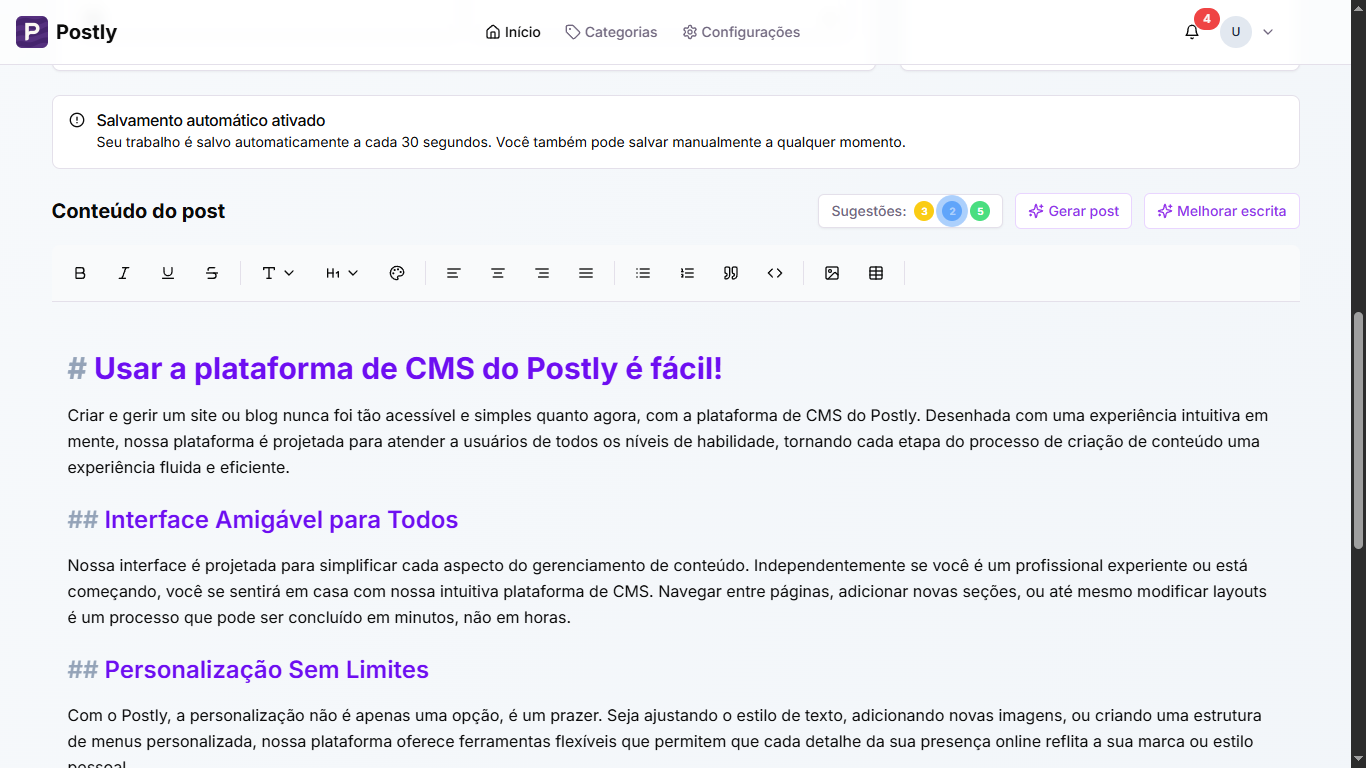Click the Melhorar escrita button

click(x=1221, y=211)
